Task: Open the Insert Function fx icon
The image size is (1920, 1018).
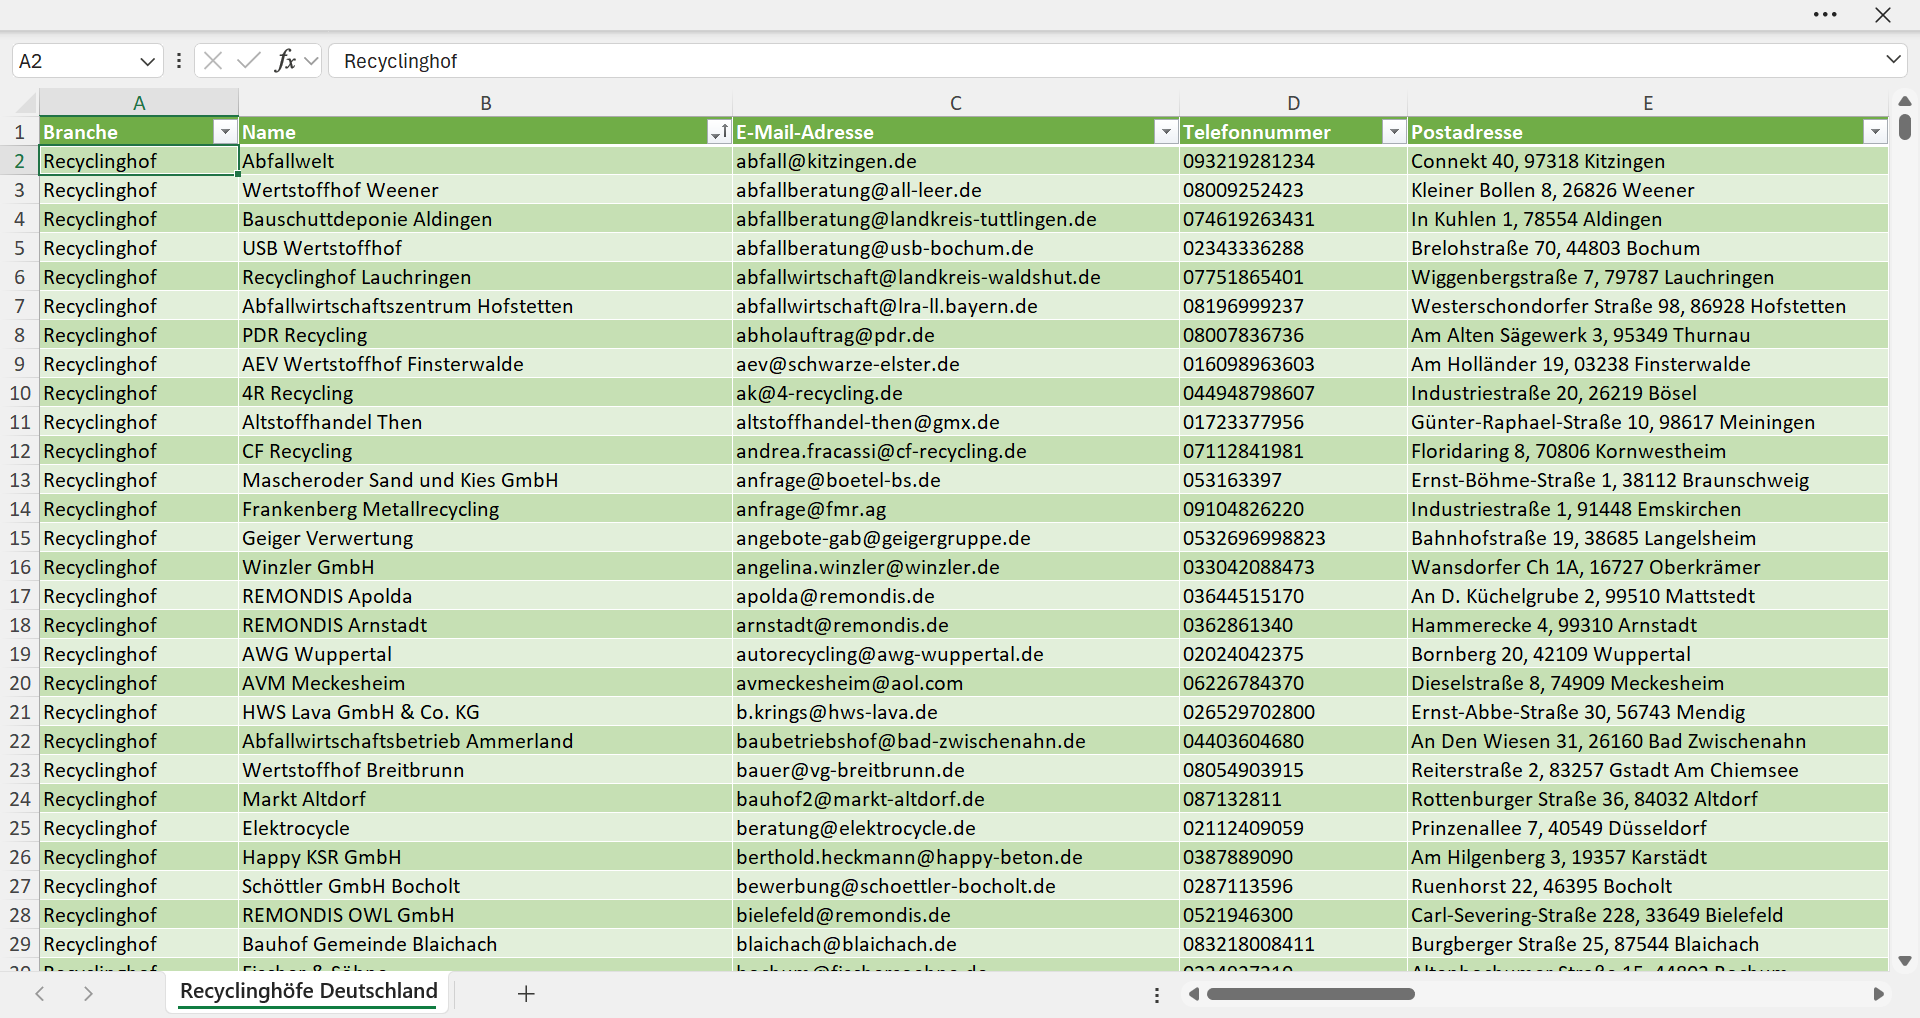Action: tap(285, 61)
